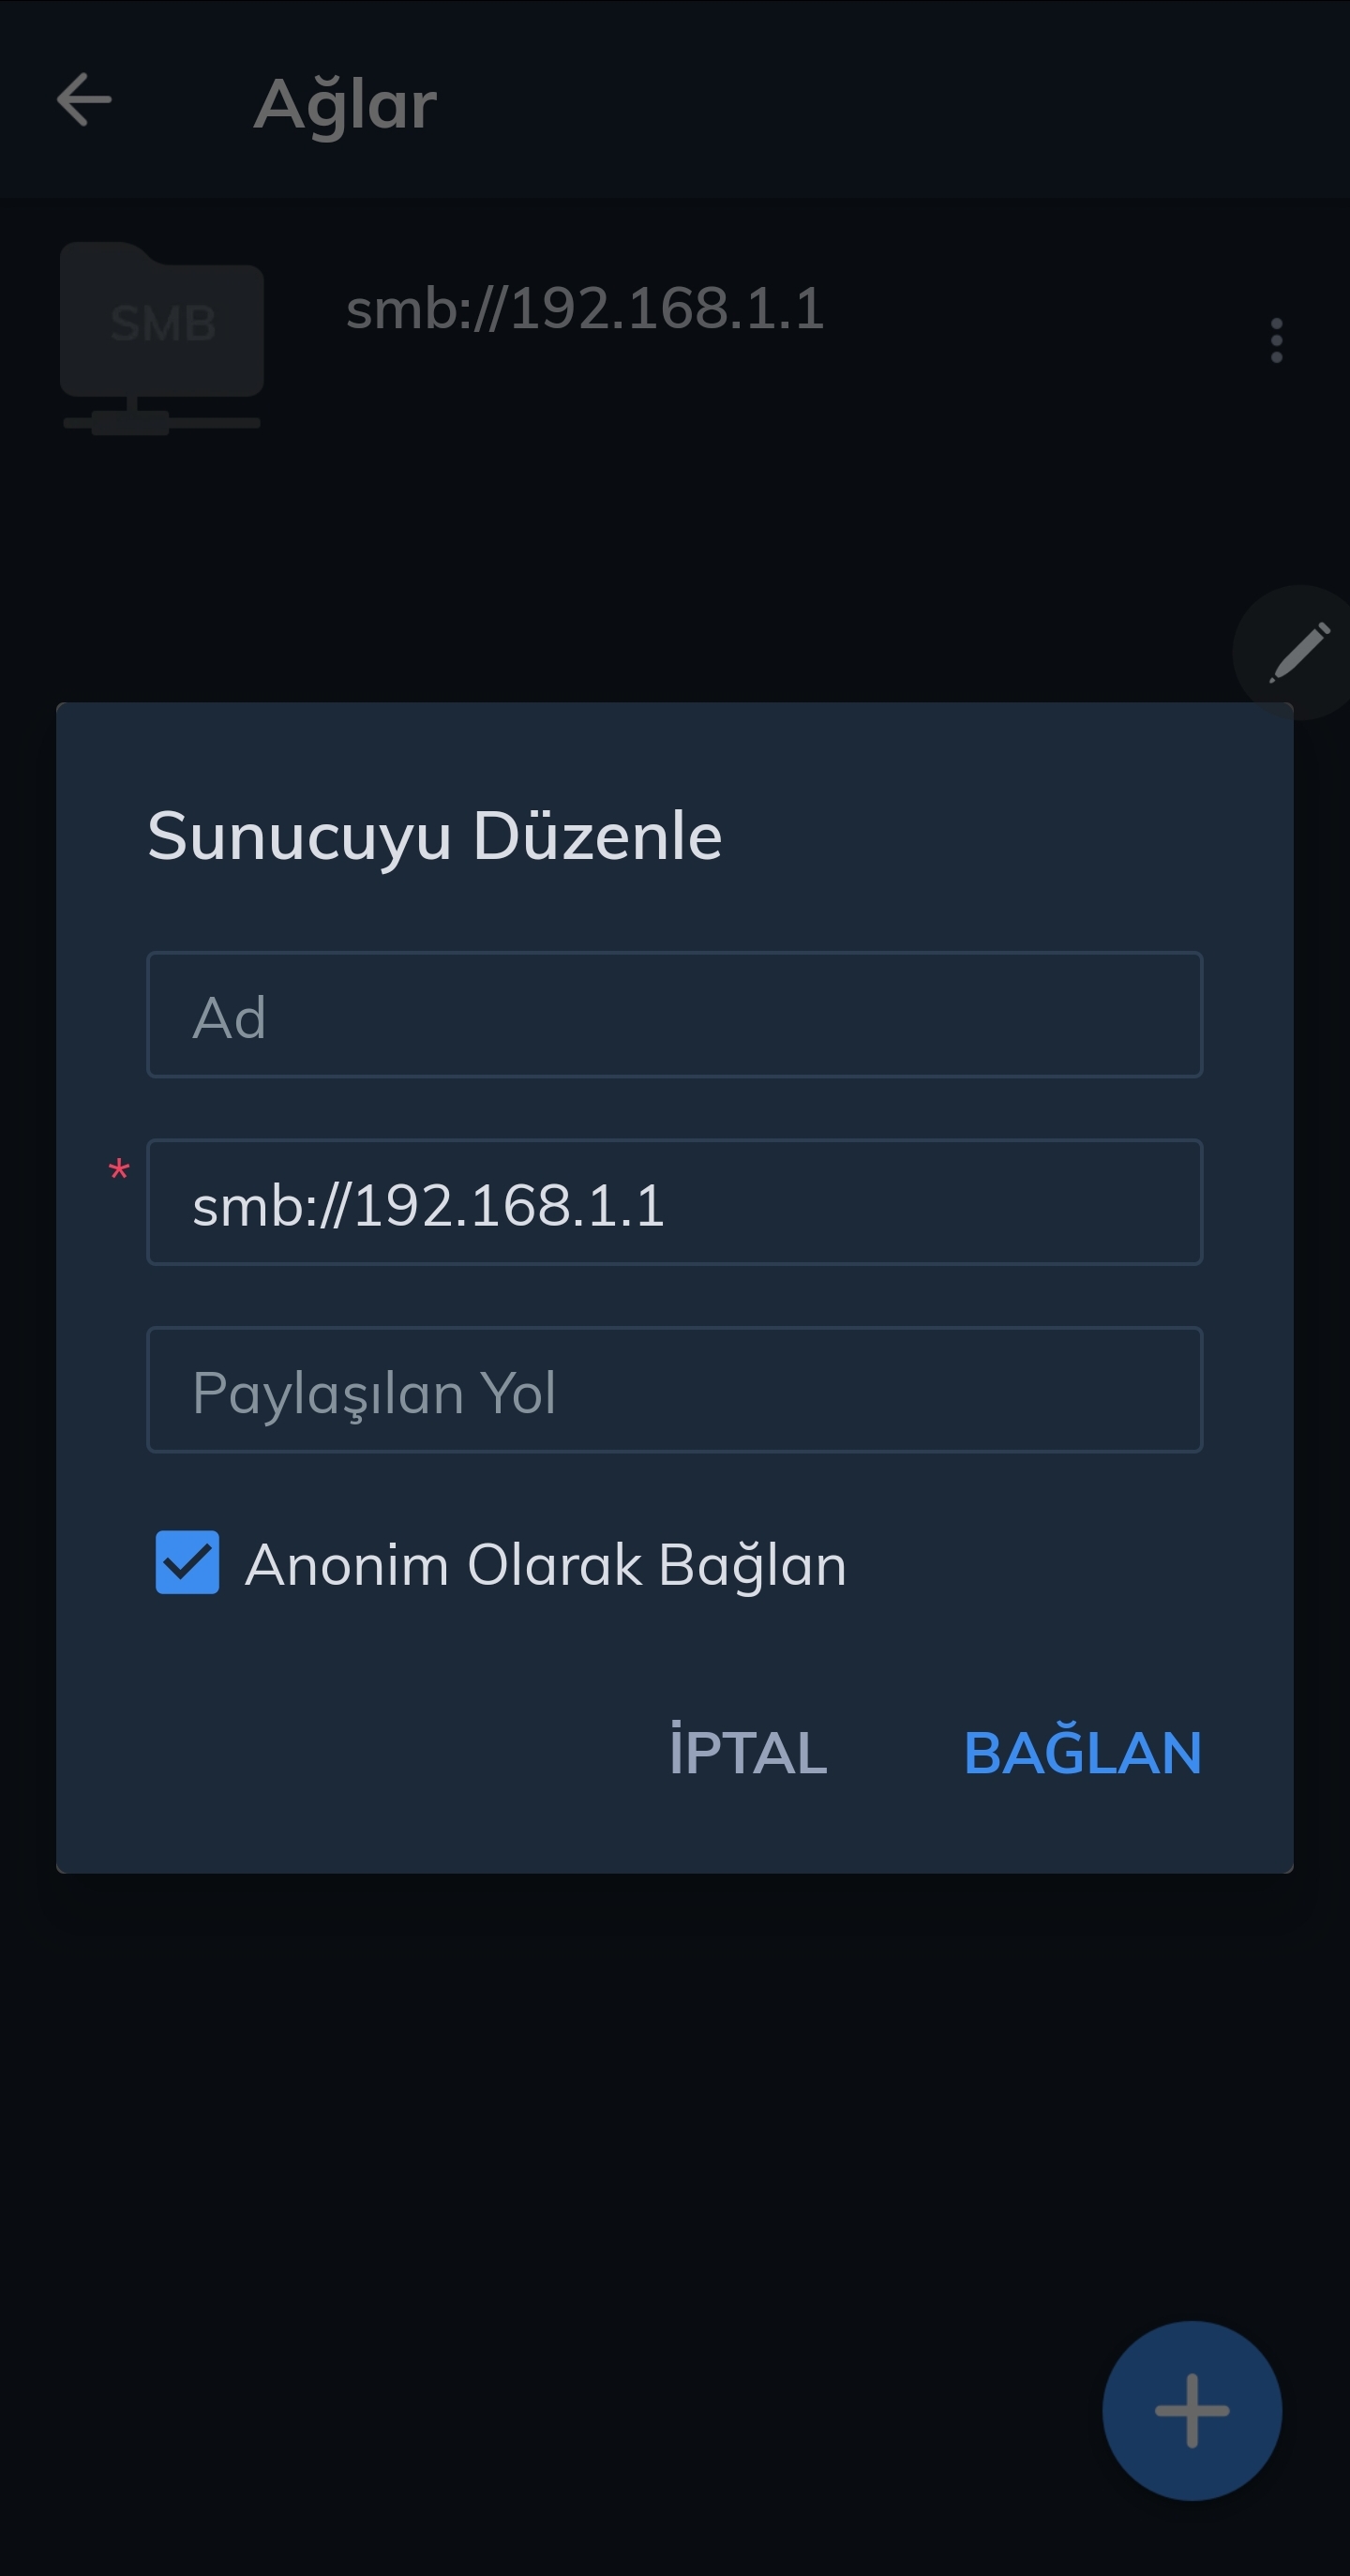Tap the pencil edit floating button
Image resolution: width=1350 pixels, height=2576 pixels.
tap(1298, 652)
